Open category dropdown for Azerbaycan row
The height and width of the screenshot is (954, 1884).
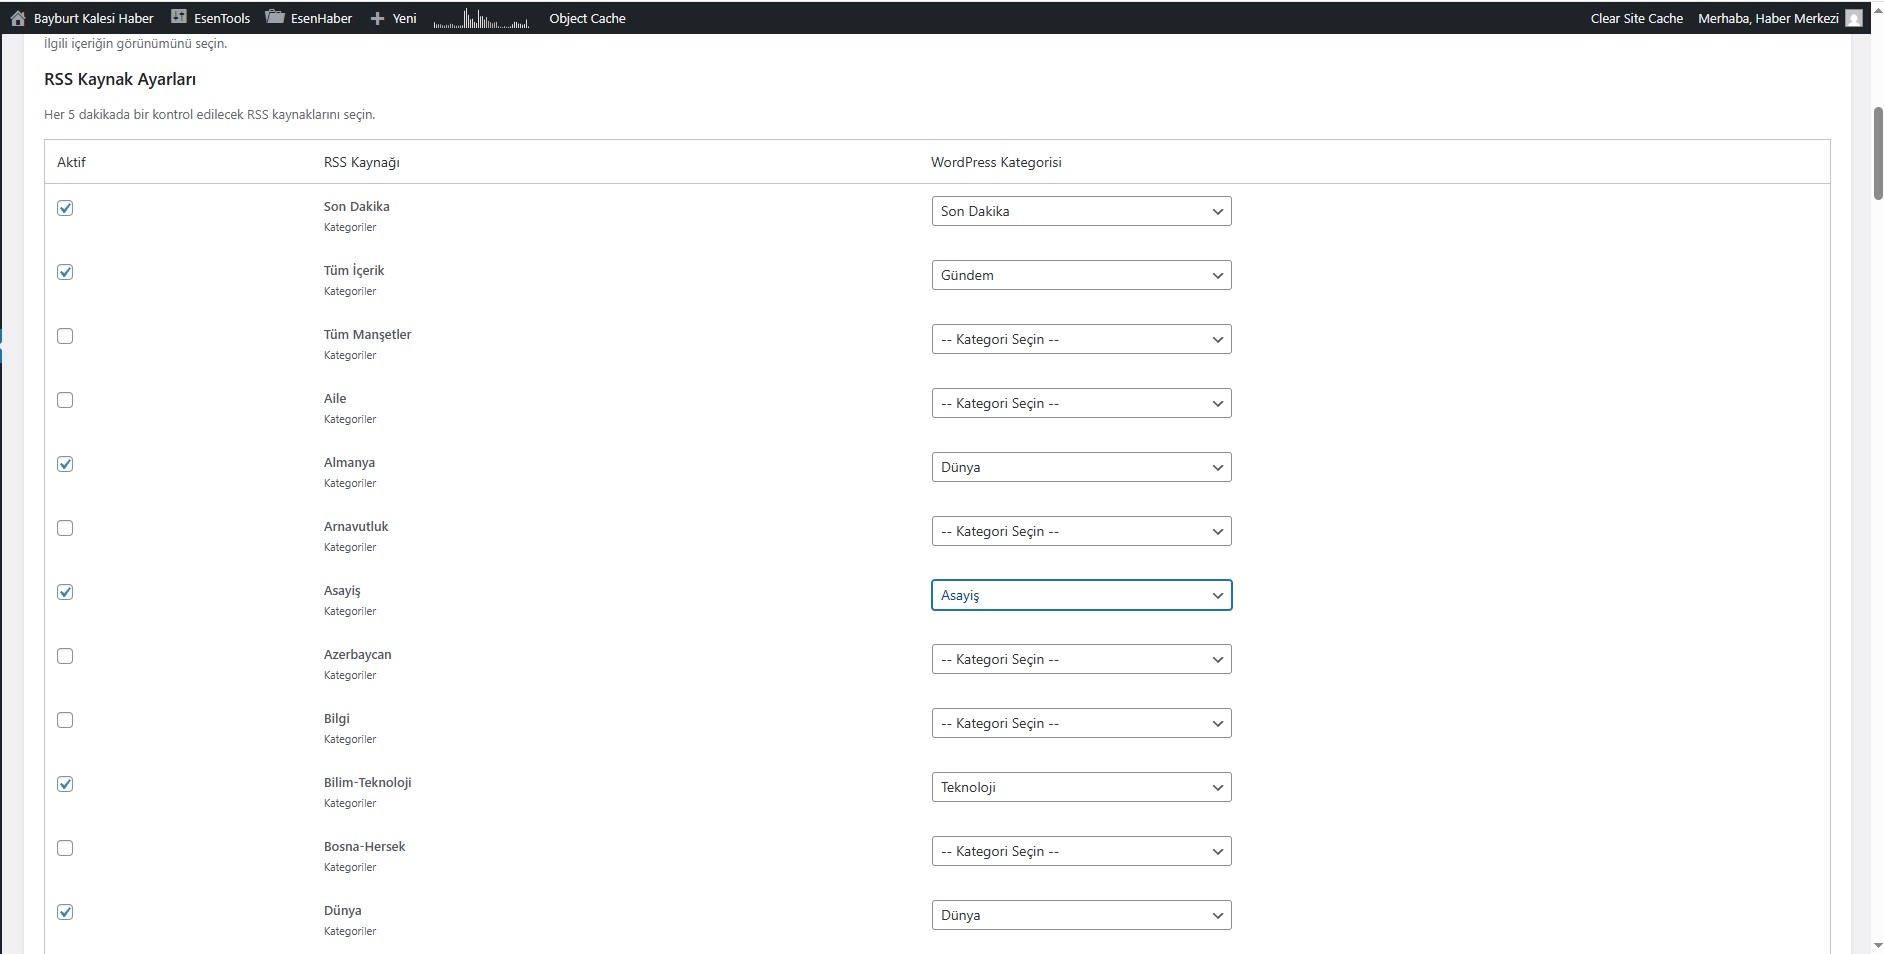1081,659
